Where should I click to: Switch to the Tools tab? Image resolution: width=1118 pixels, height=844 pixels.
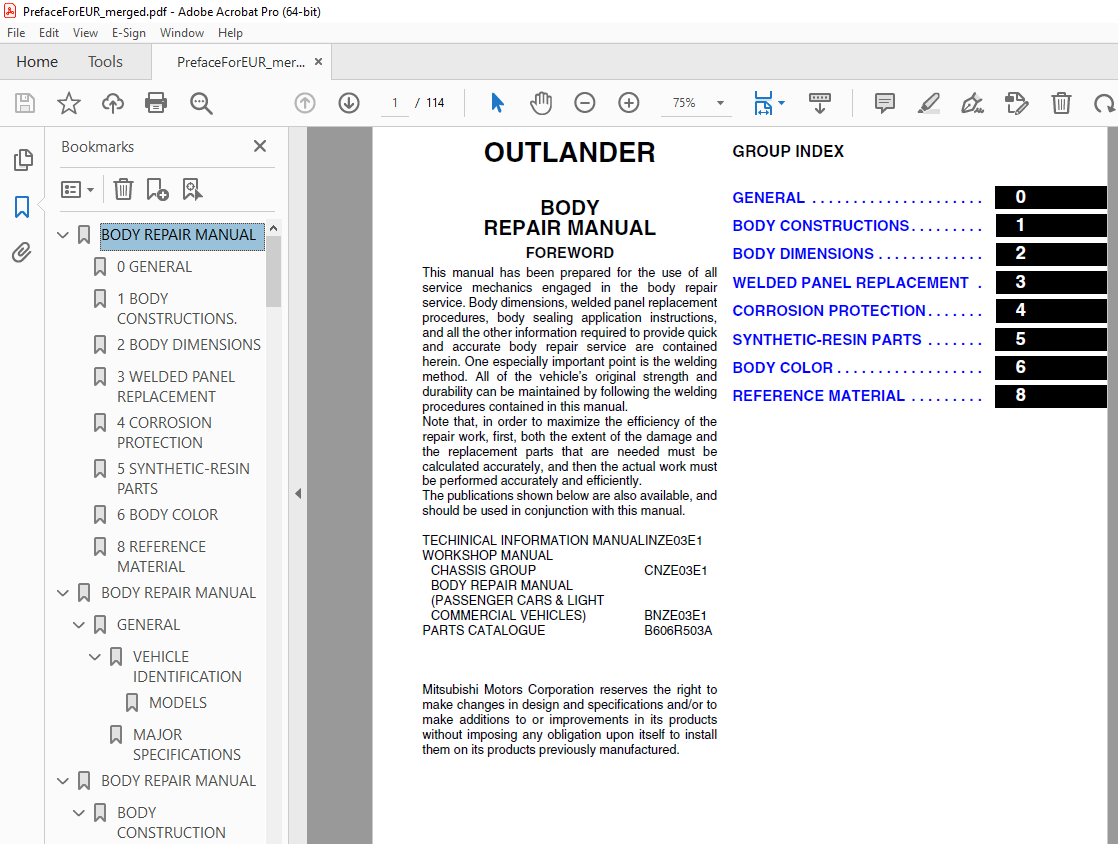(x=105, y=61)
